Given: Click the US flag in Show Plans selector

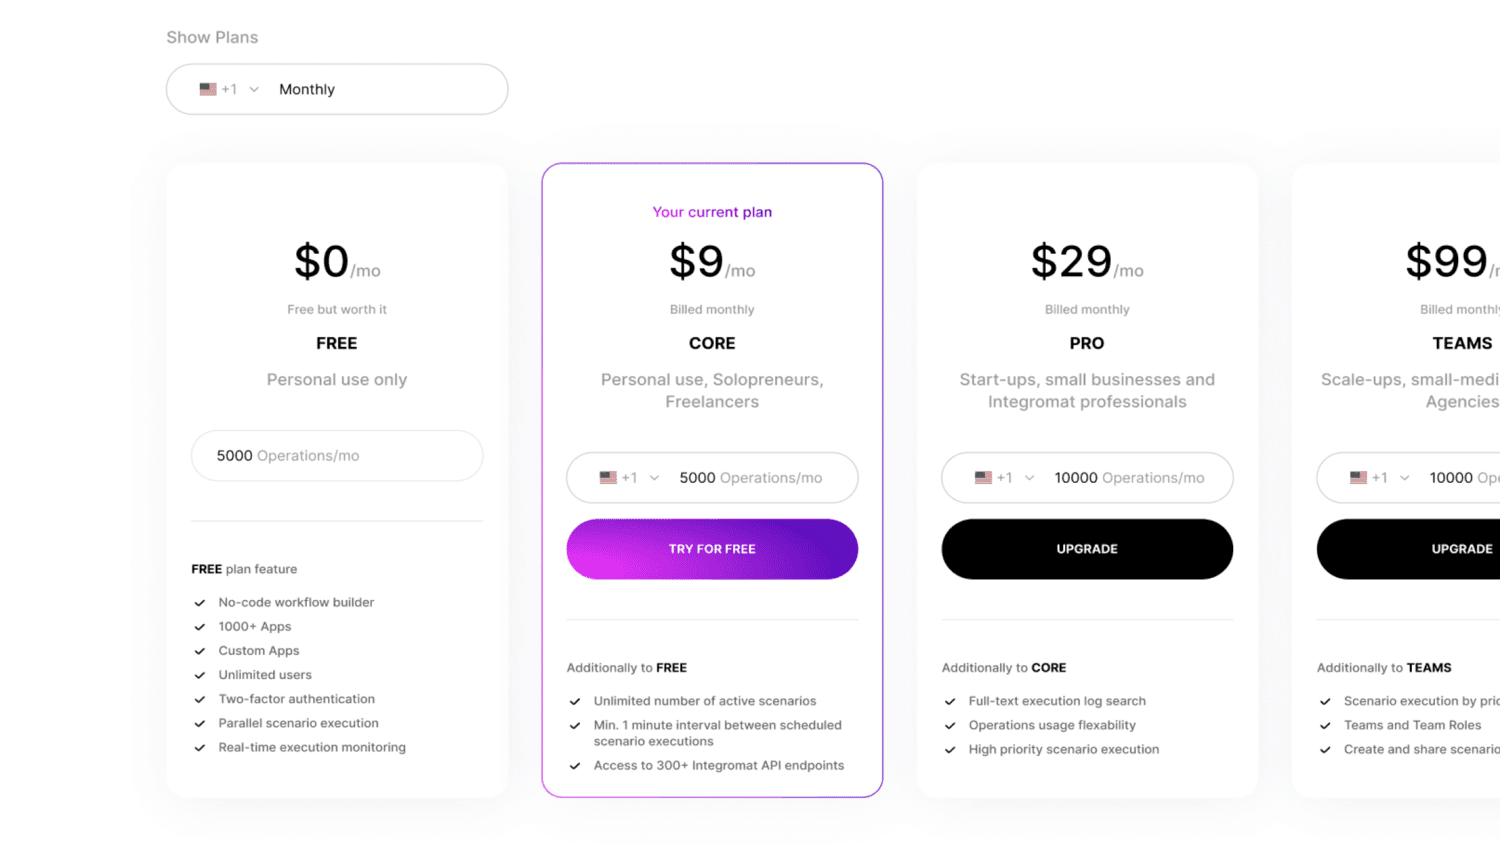Looking at the screenshot, I should pos(208,89).
